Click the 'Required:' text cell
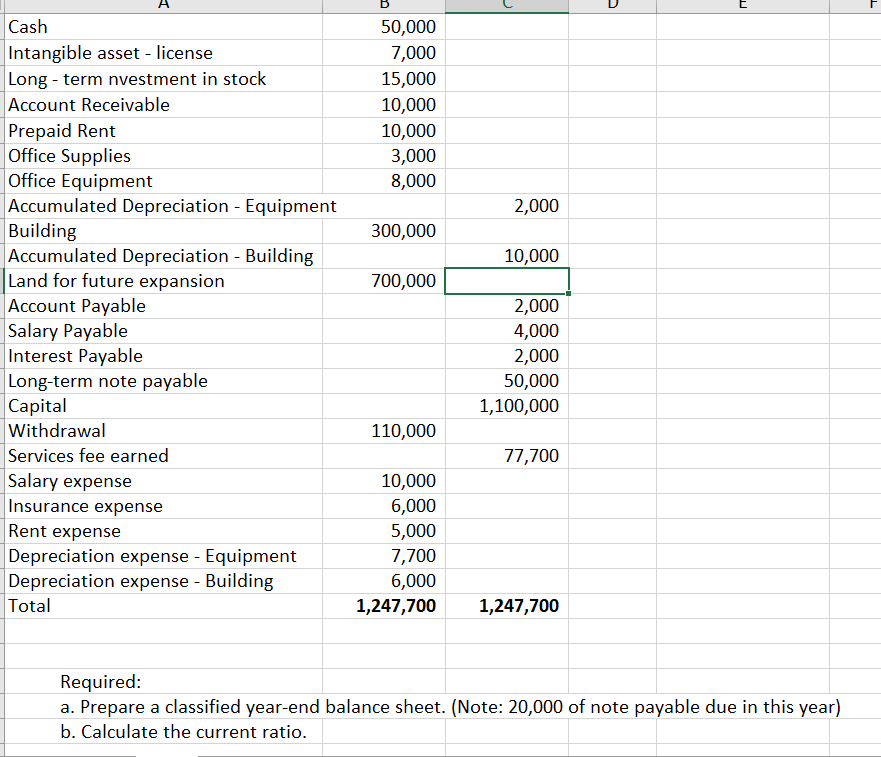 [101, 682]
